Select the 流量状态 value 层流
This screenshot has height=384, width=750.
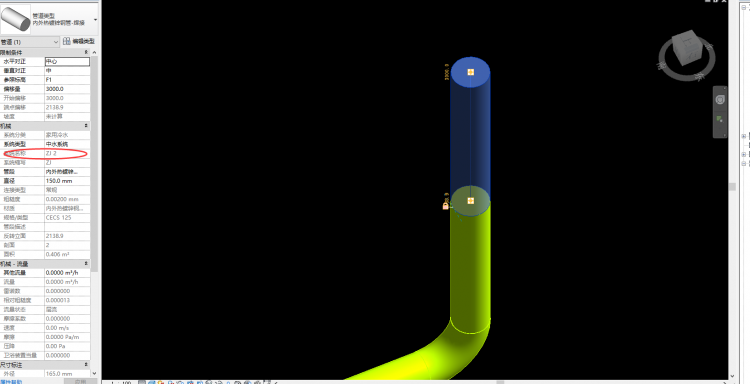click(67, 309)
